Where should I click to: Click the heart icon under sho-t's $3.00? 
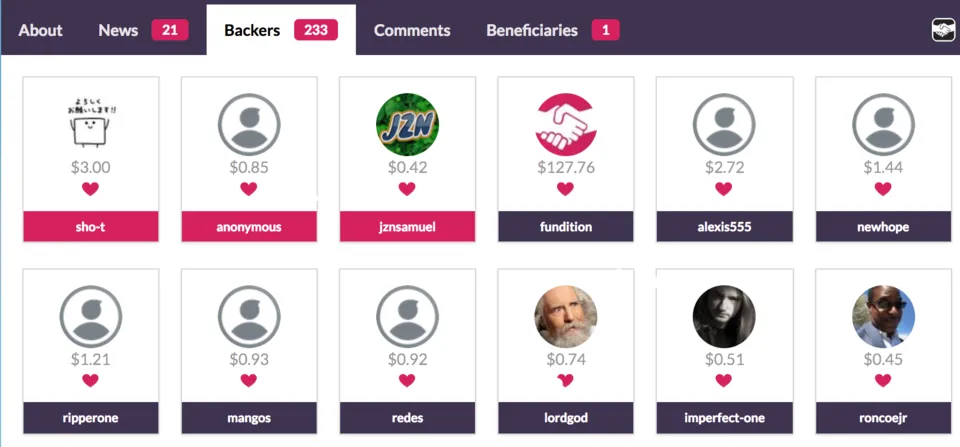[91, 189]
